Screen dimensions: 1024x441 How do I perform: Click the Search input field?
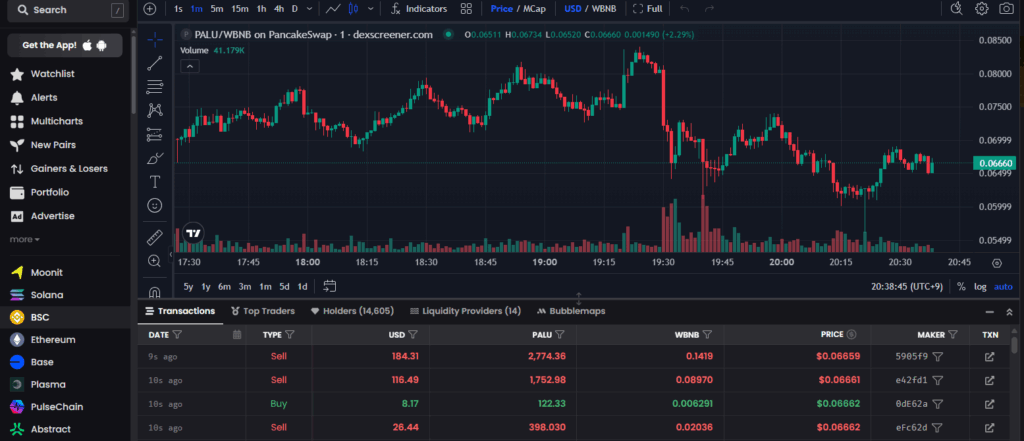click(x=60, y=10)
